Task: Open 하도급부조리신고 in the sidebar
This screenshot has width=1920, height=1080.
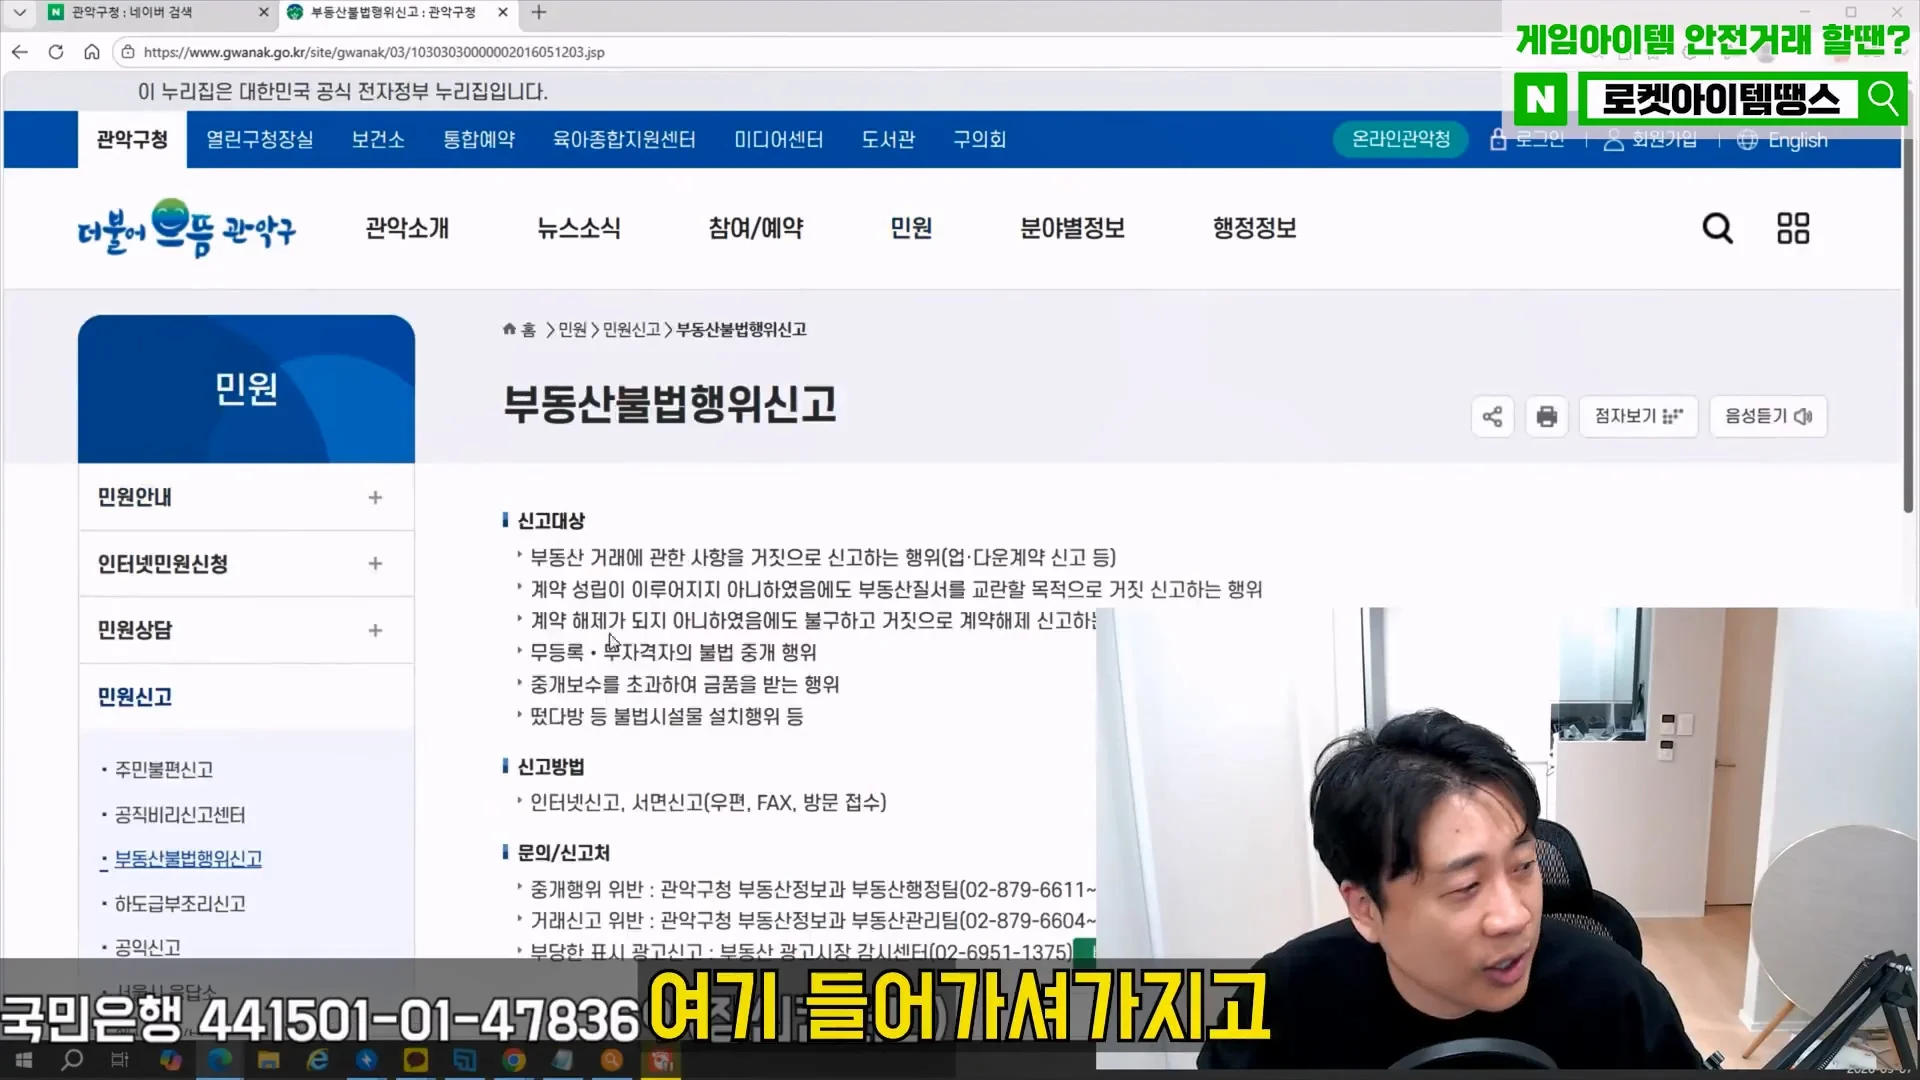Action: tap(180, 904)
